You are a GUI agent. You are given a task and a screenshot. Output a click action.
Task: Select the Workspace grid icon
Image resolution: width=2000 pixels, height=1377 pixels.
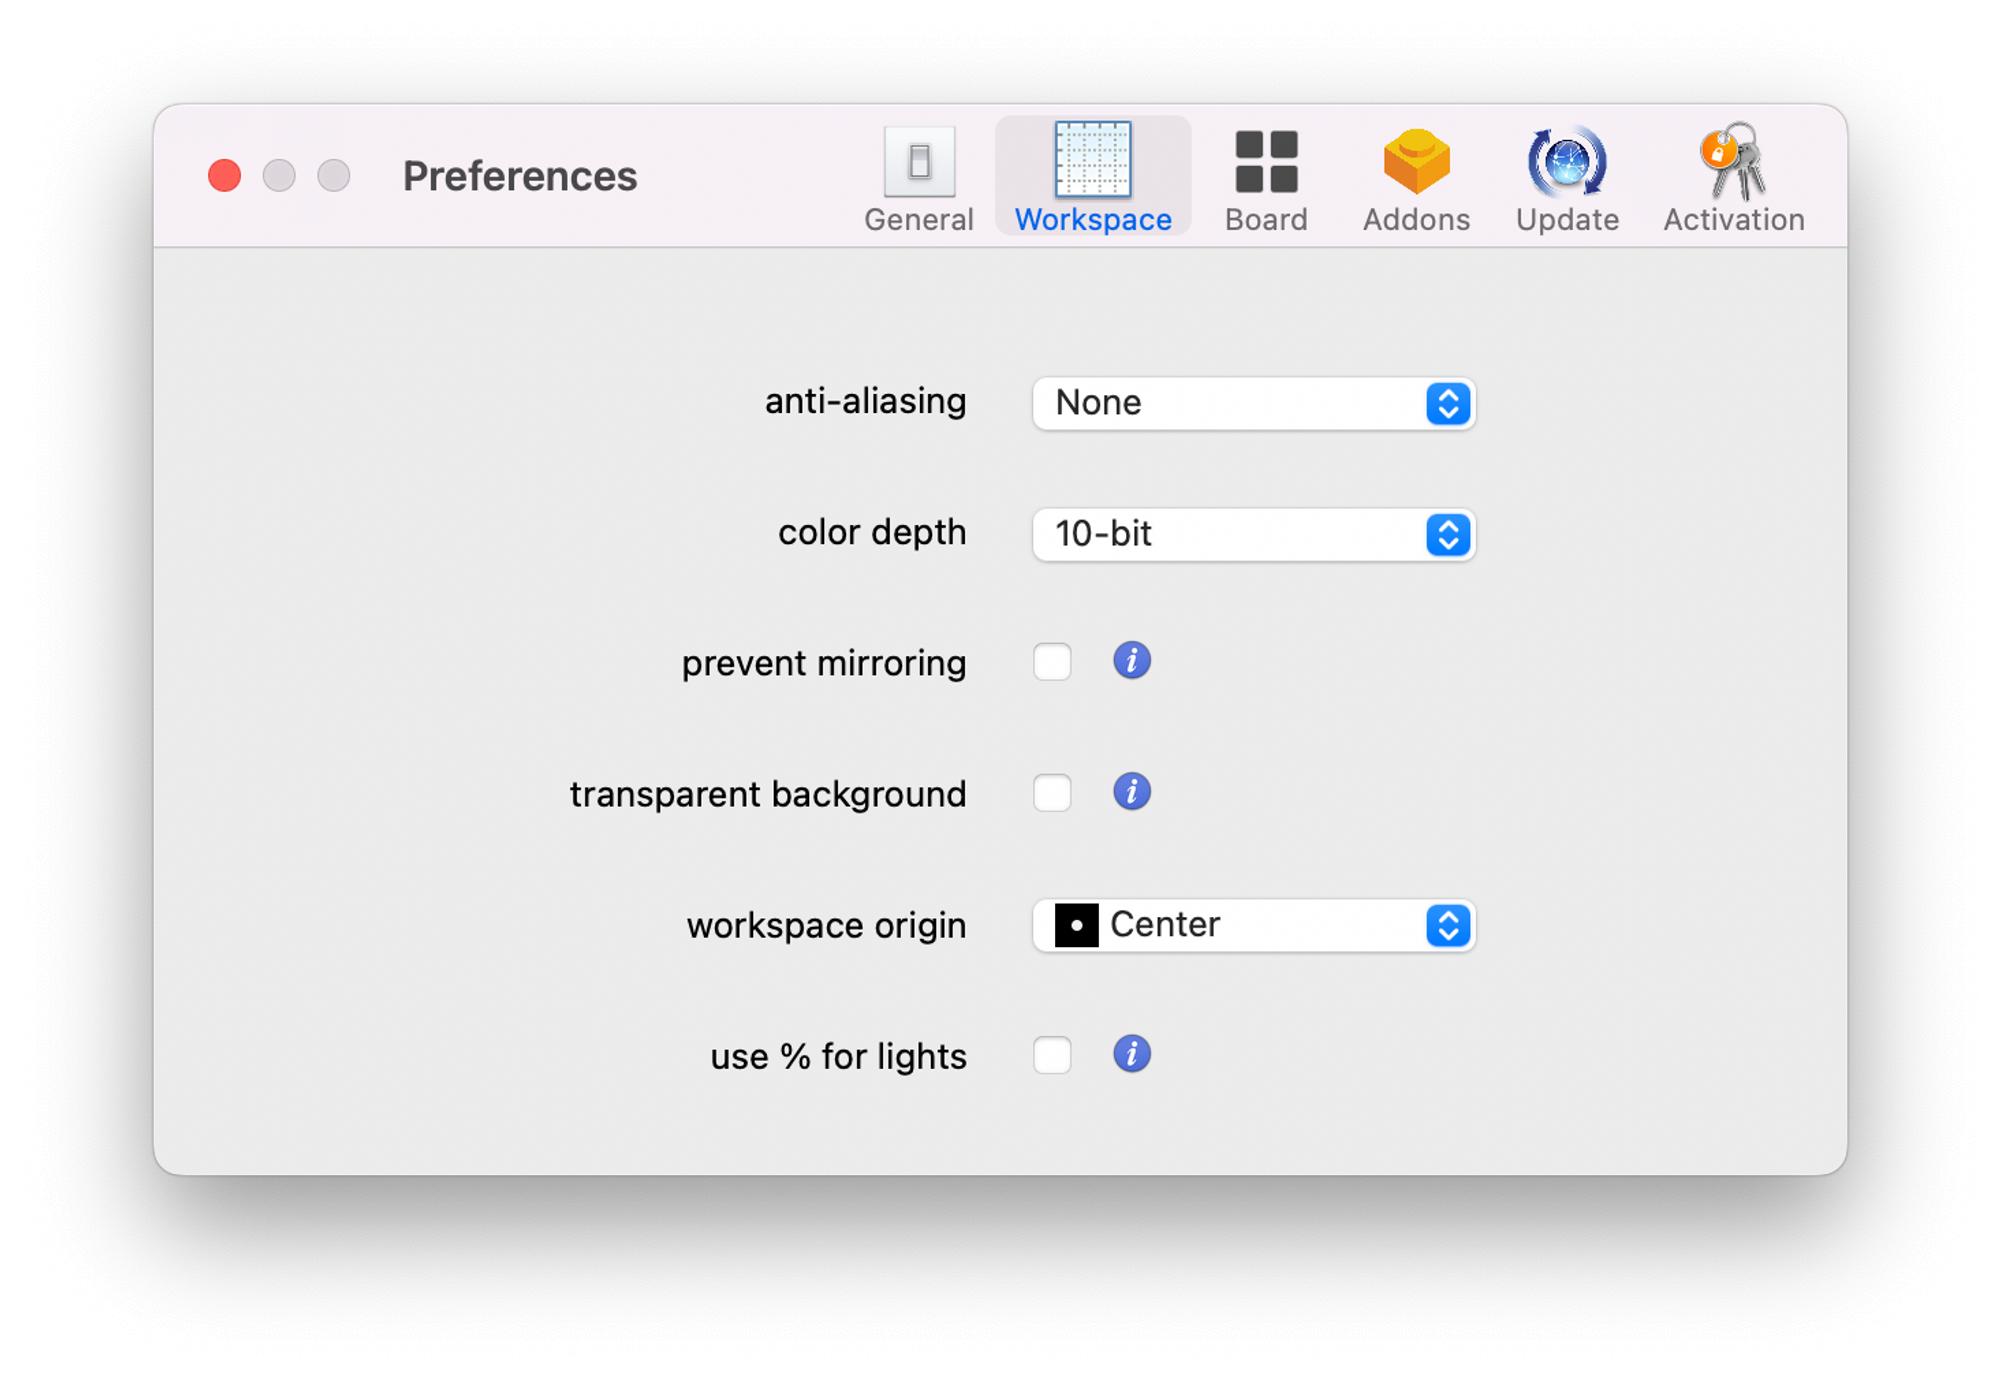click(1092, 160)
